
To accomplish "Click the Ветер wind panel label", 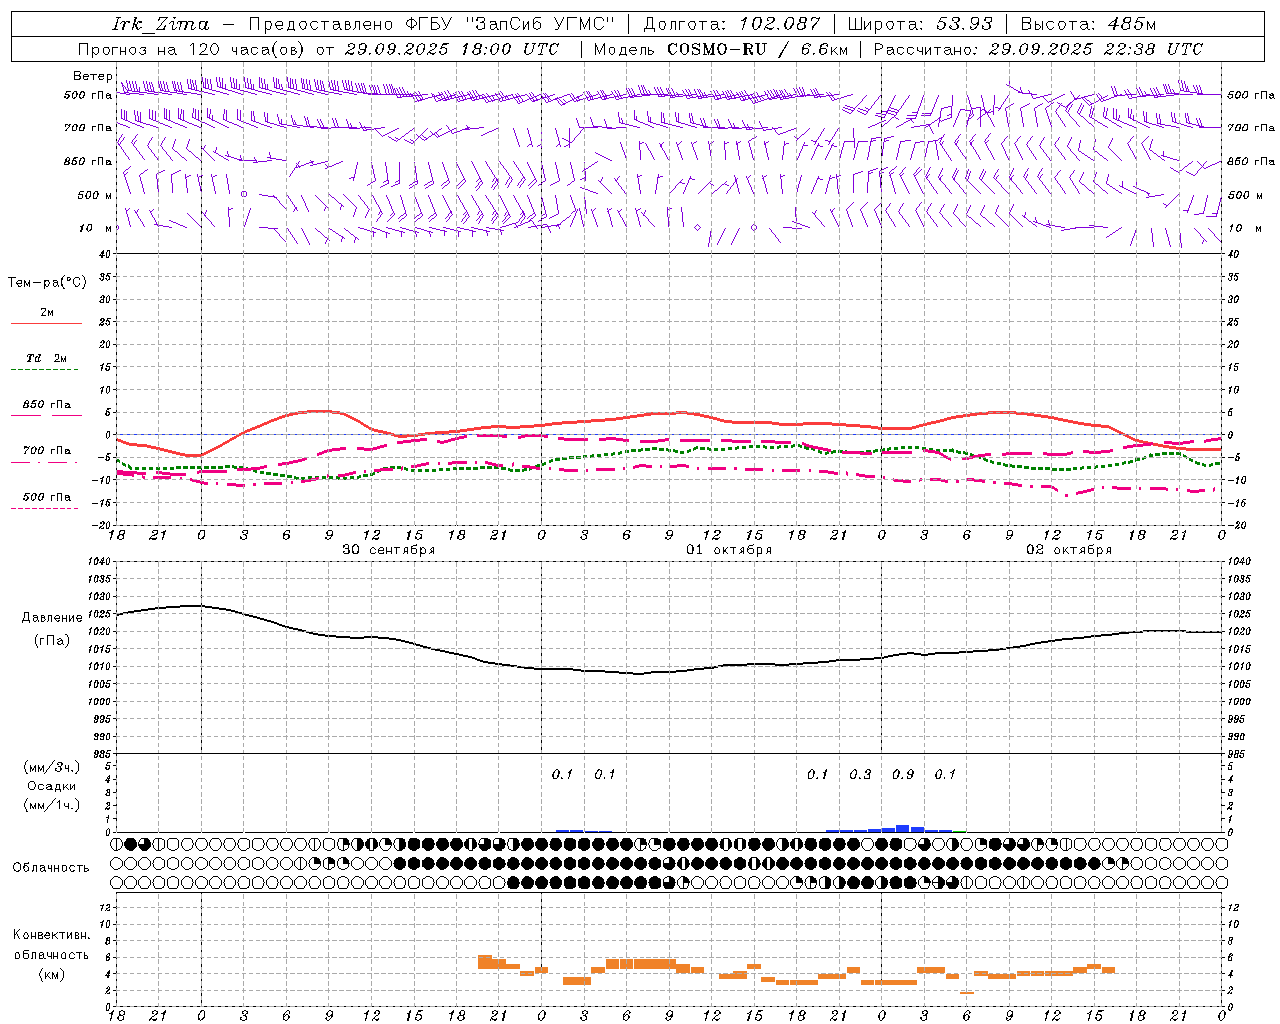I will tap(92, 76).
